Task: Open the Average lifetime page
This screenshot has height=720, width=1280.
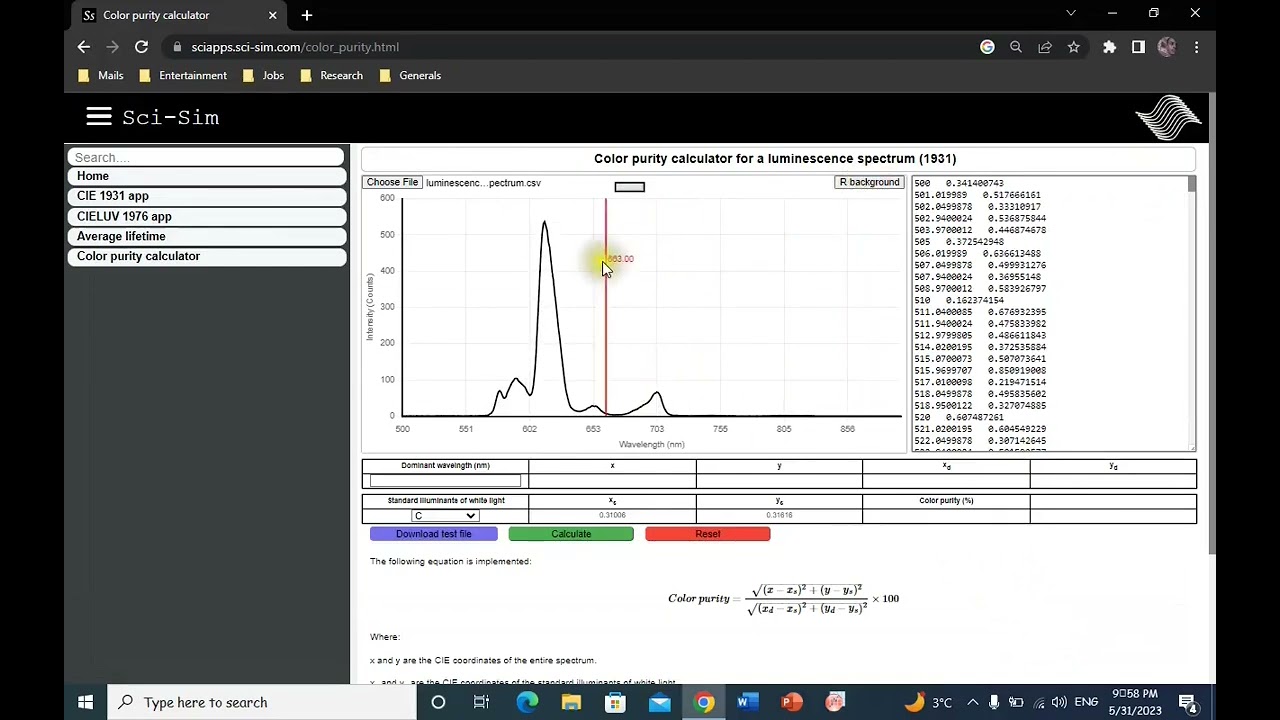Action: 206,236
